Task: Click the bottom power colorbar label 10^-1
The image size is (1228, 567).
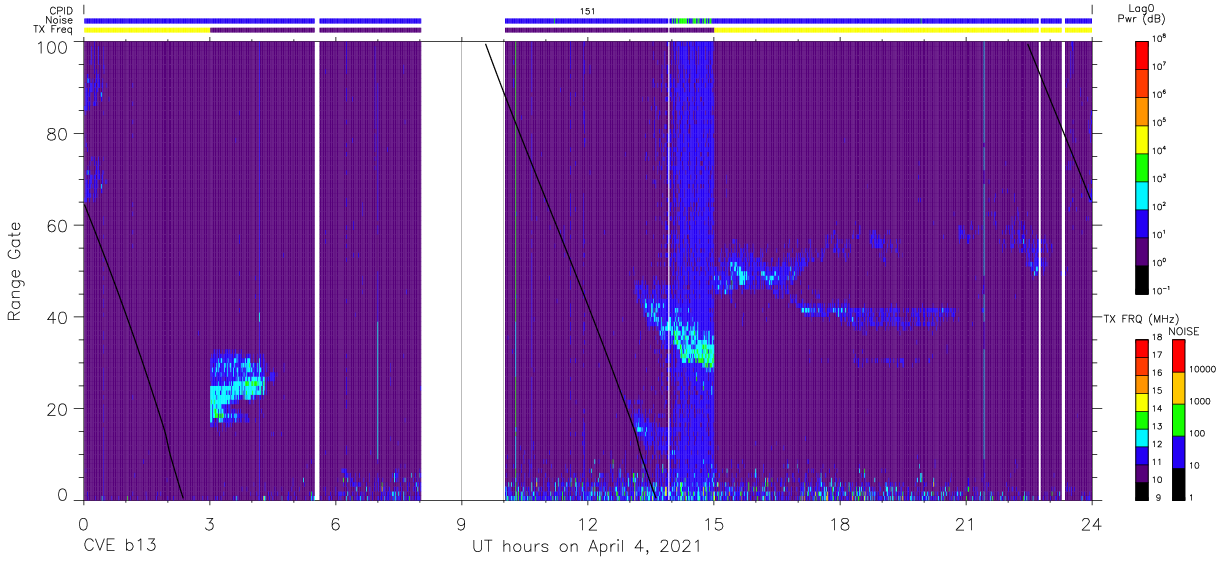Action: (1162, 290)
